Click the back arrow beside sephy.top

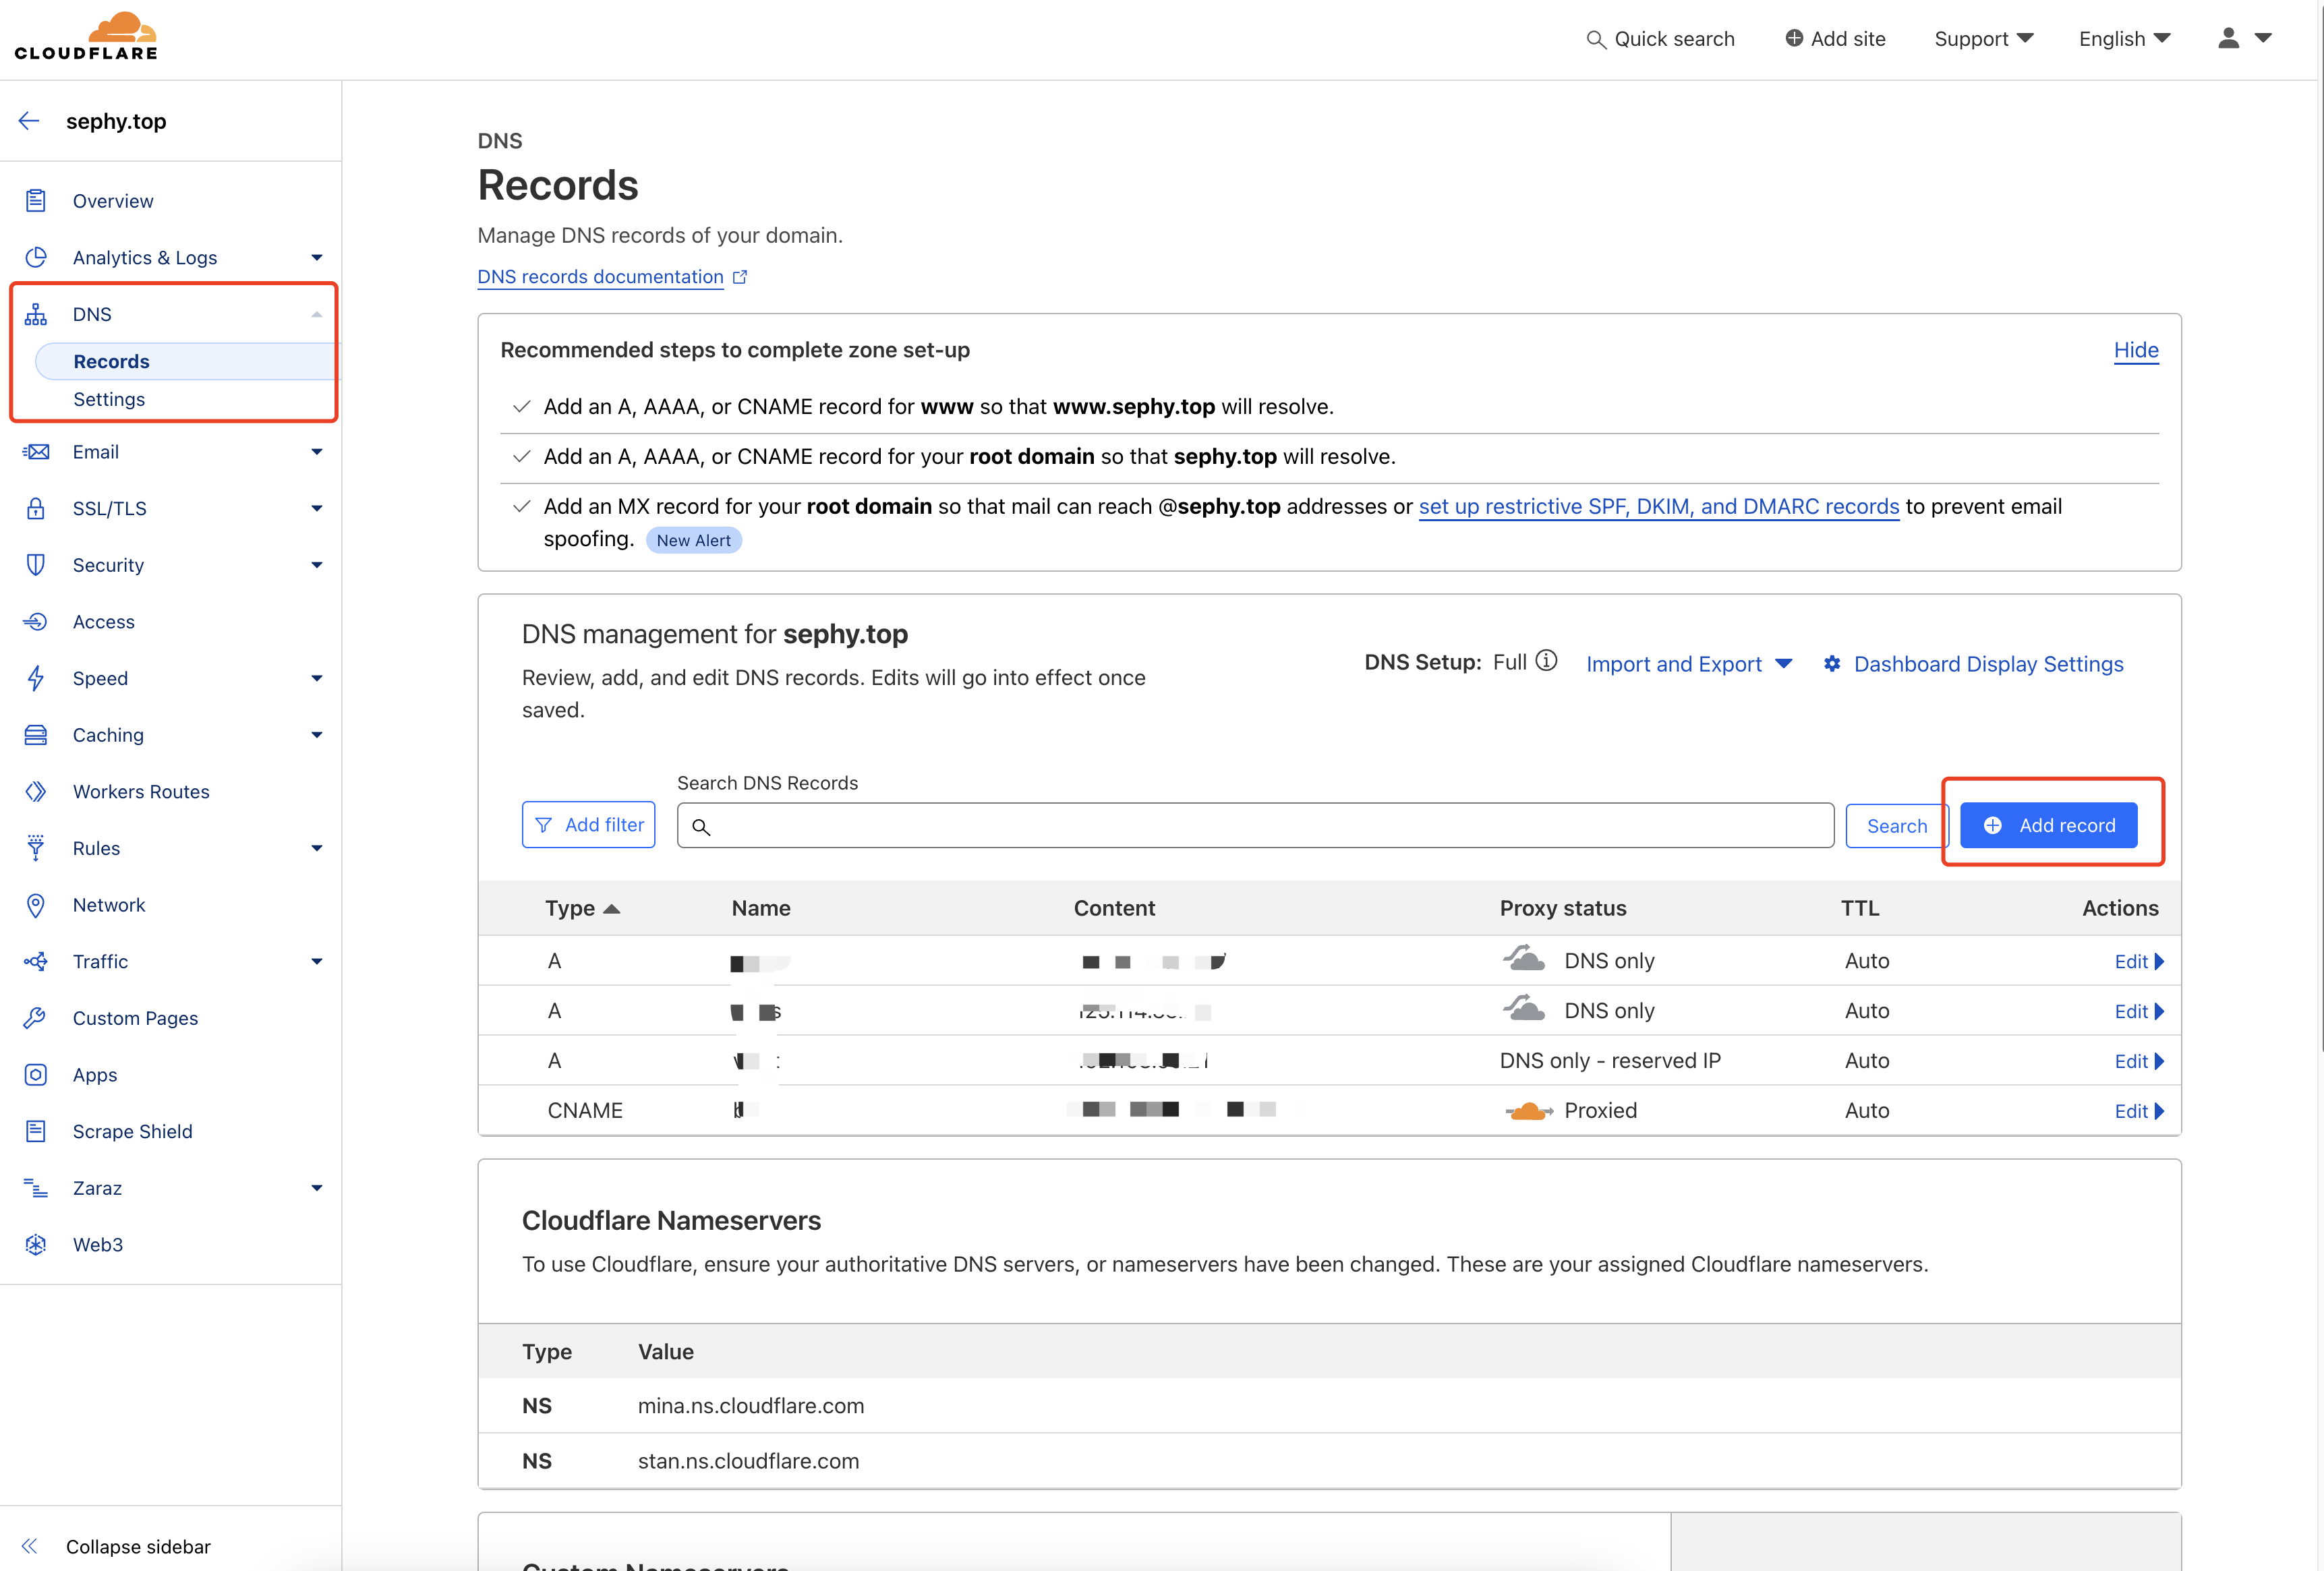[29, 121]
